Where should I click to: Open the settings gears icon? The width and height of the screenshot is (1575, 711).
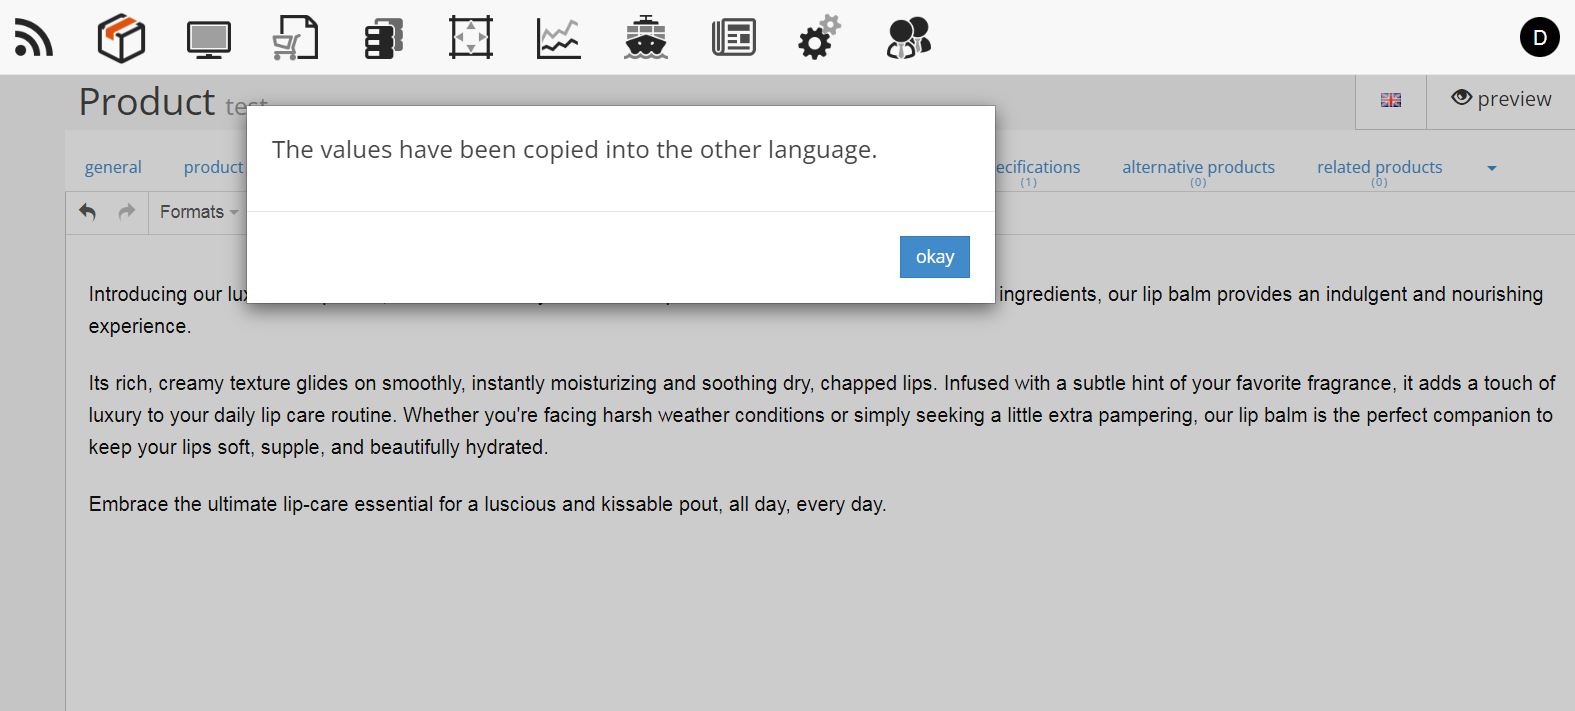tap(819, 38)
